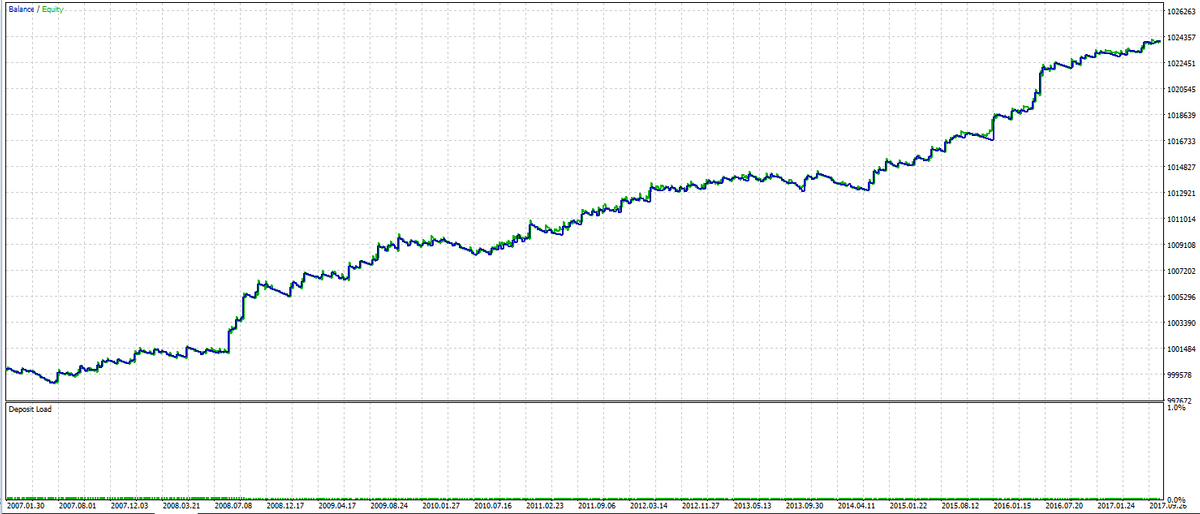Click the 1020545 axis value
Image resolution: width=1200 pixels, height=514 pixels.
pyautogui.click(x=1182, y=90)
